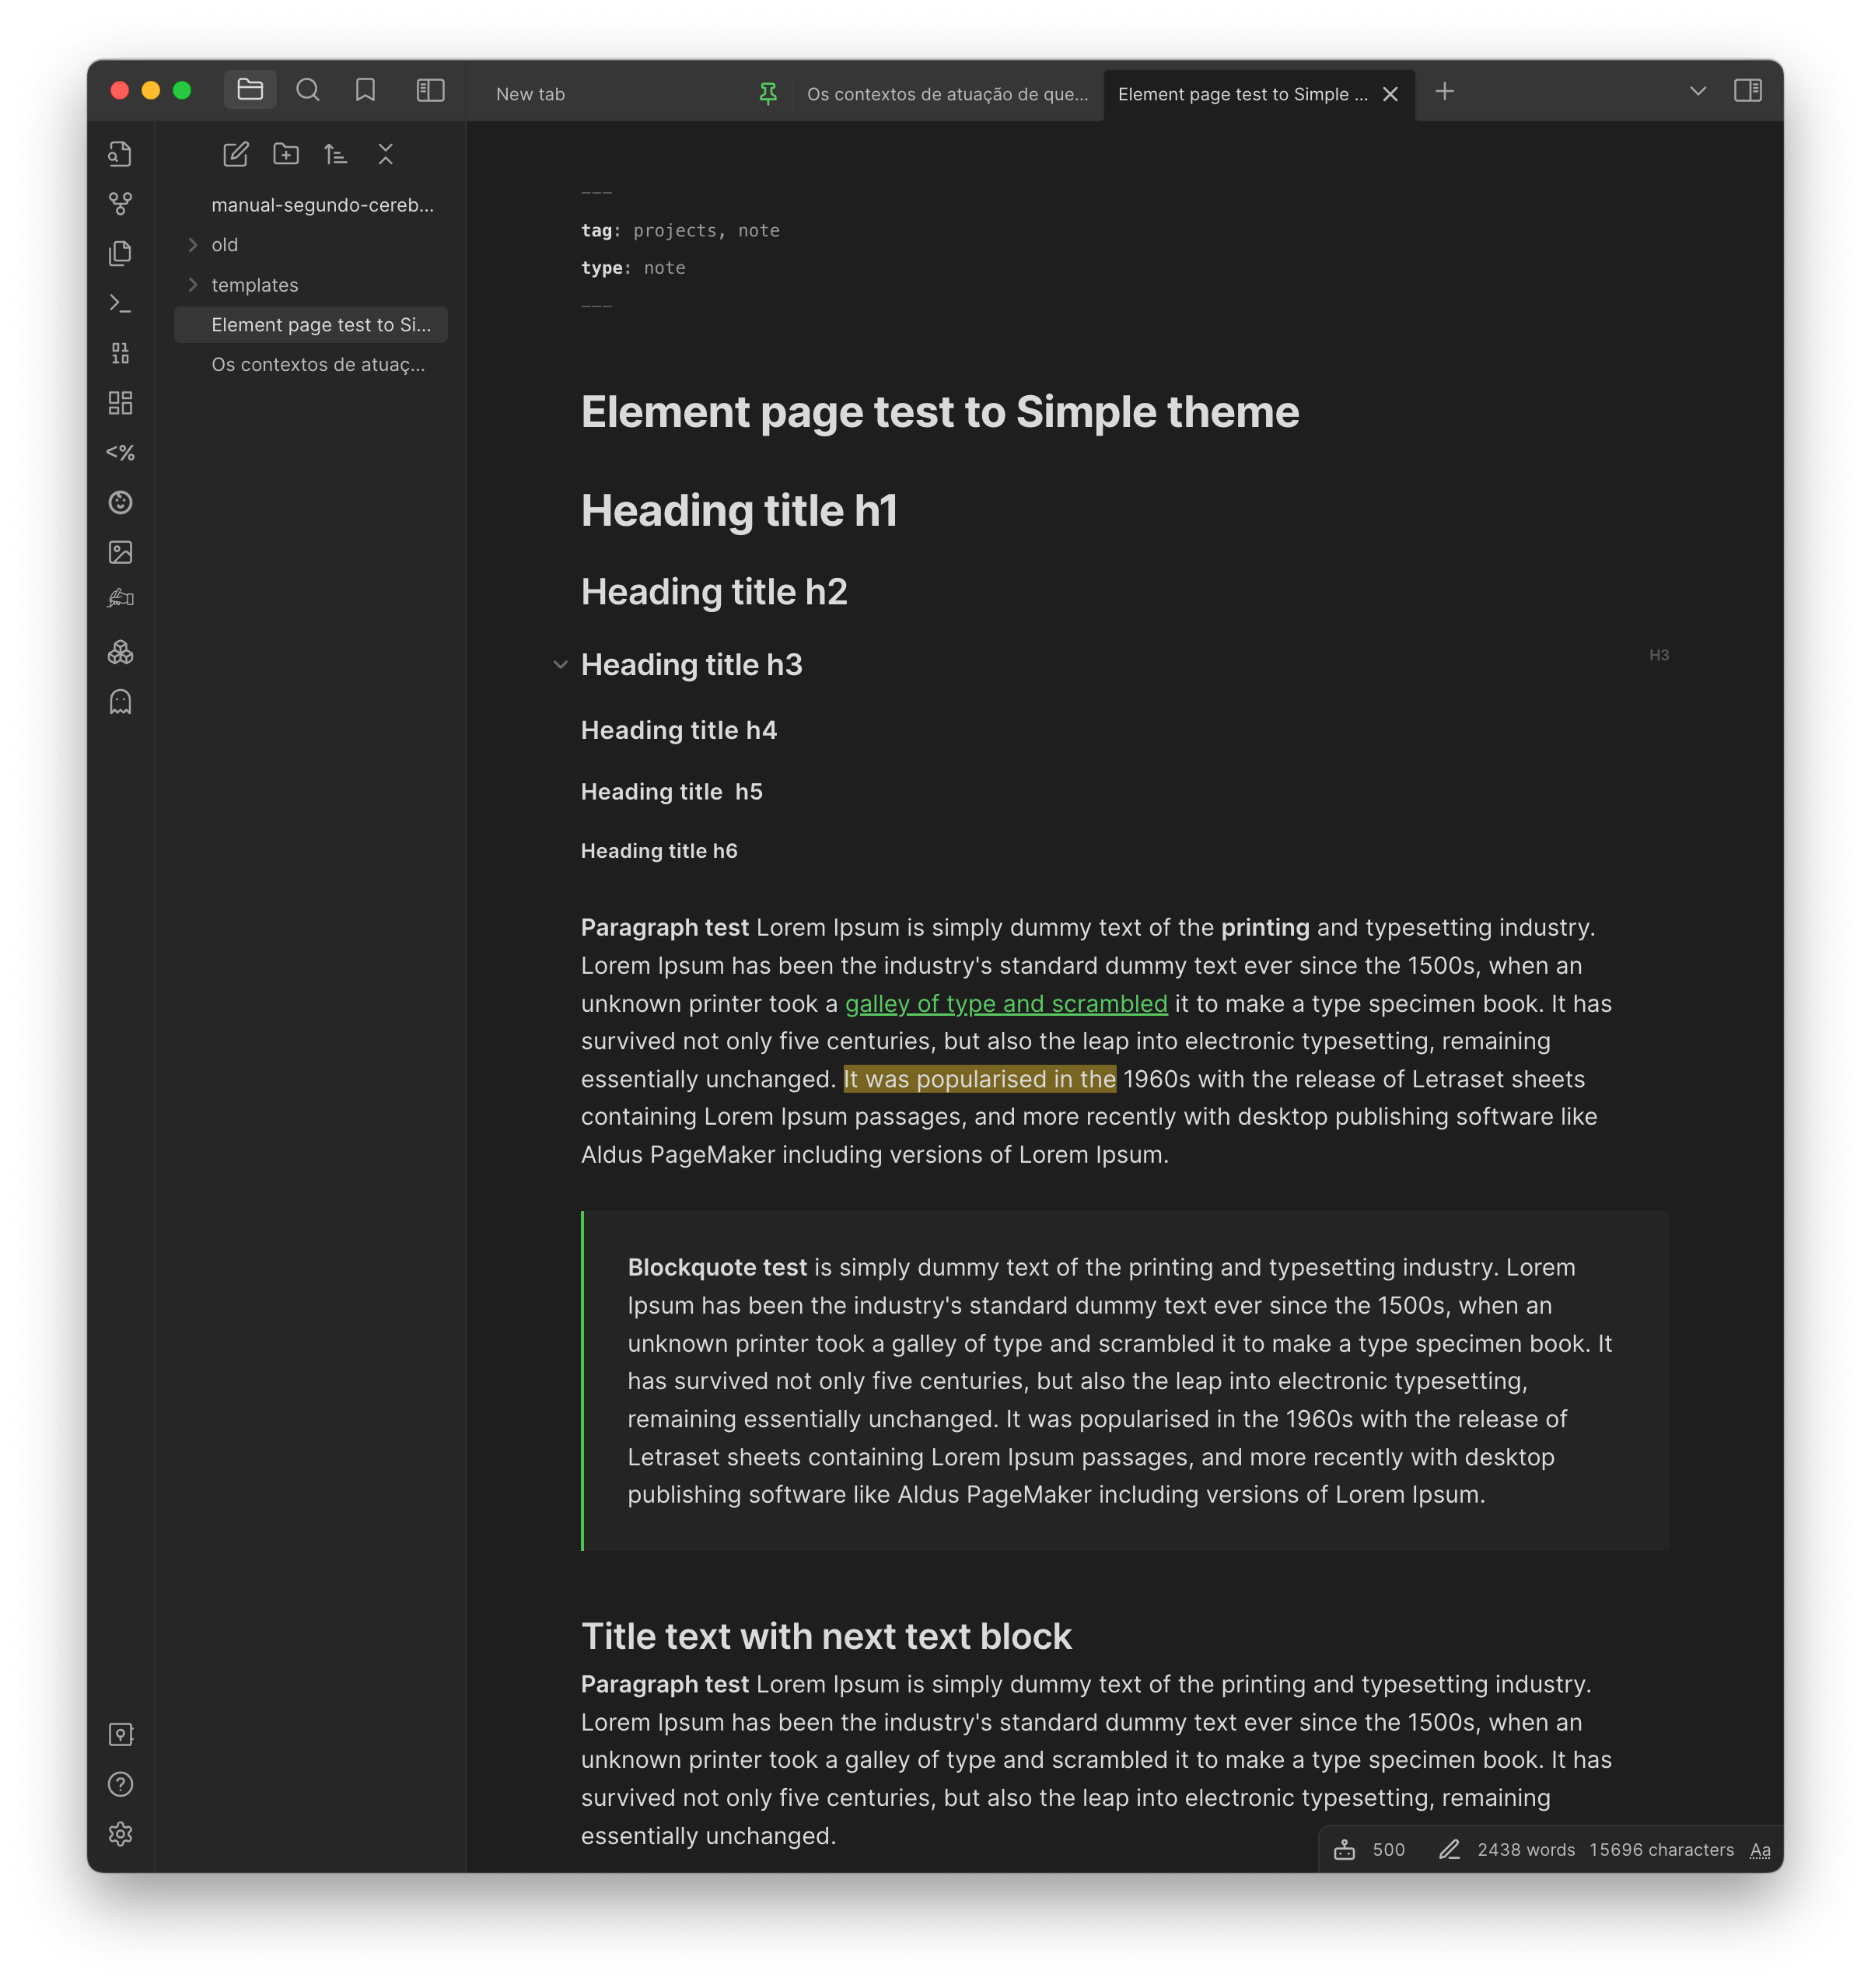Image resolution: width=1871 pixels, height=1988 pixels.
Task: Click the command palette terminal icon
Action: pos(120,303)
